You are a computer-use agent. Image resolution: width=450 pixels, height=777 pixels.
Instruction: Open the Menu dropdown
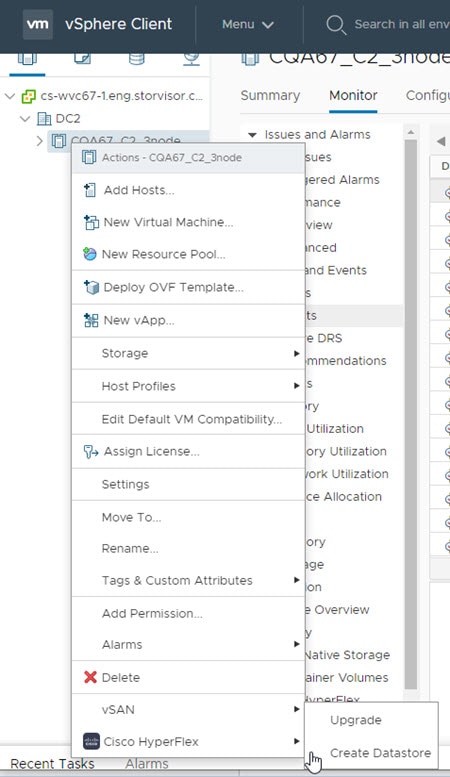248,24
